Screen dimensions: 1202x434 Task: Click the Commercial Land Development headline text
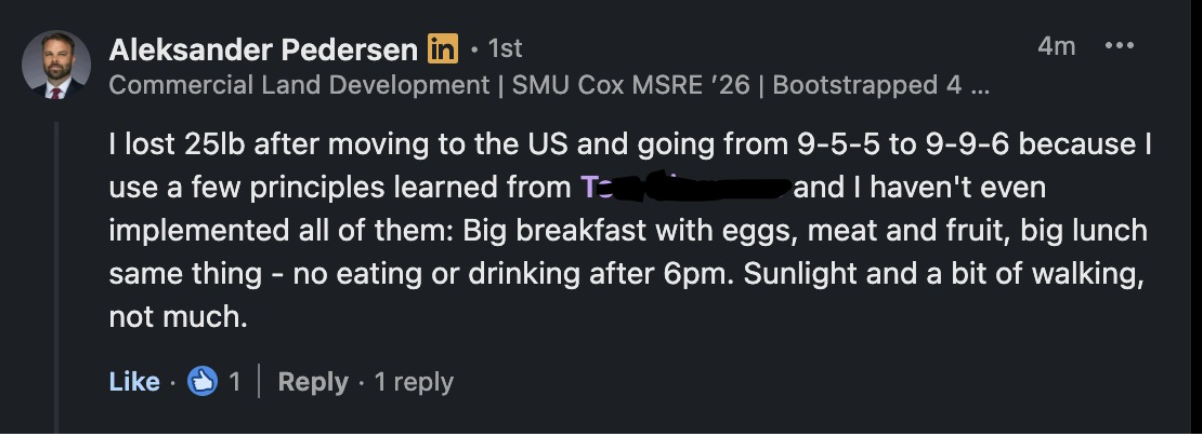coord(299,86)
